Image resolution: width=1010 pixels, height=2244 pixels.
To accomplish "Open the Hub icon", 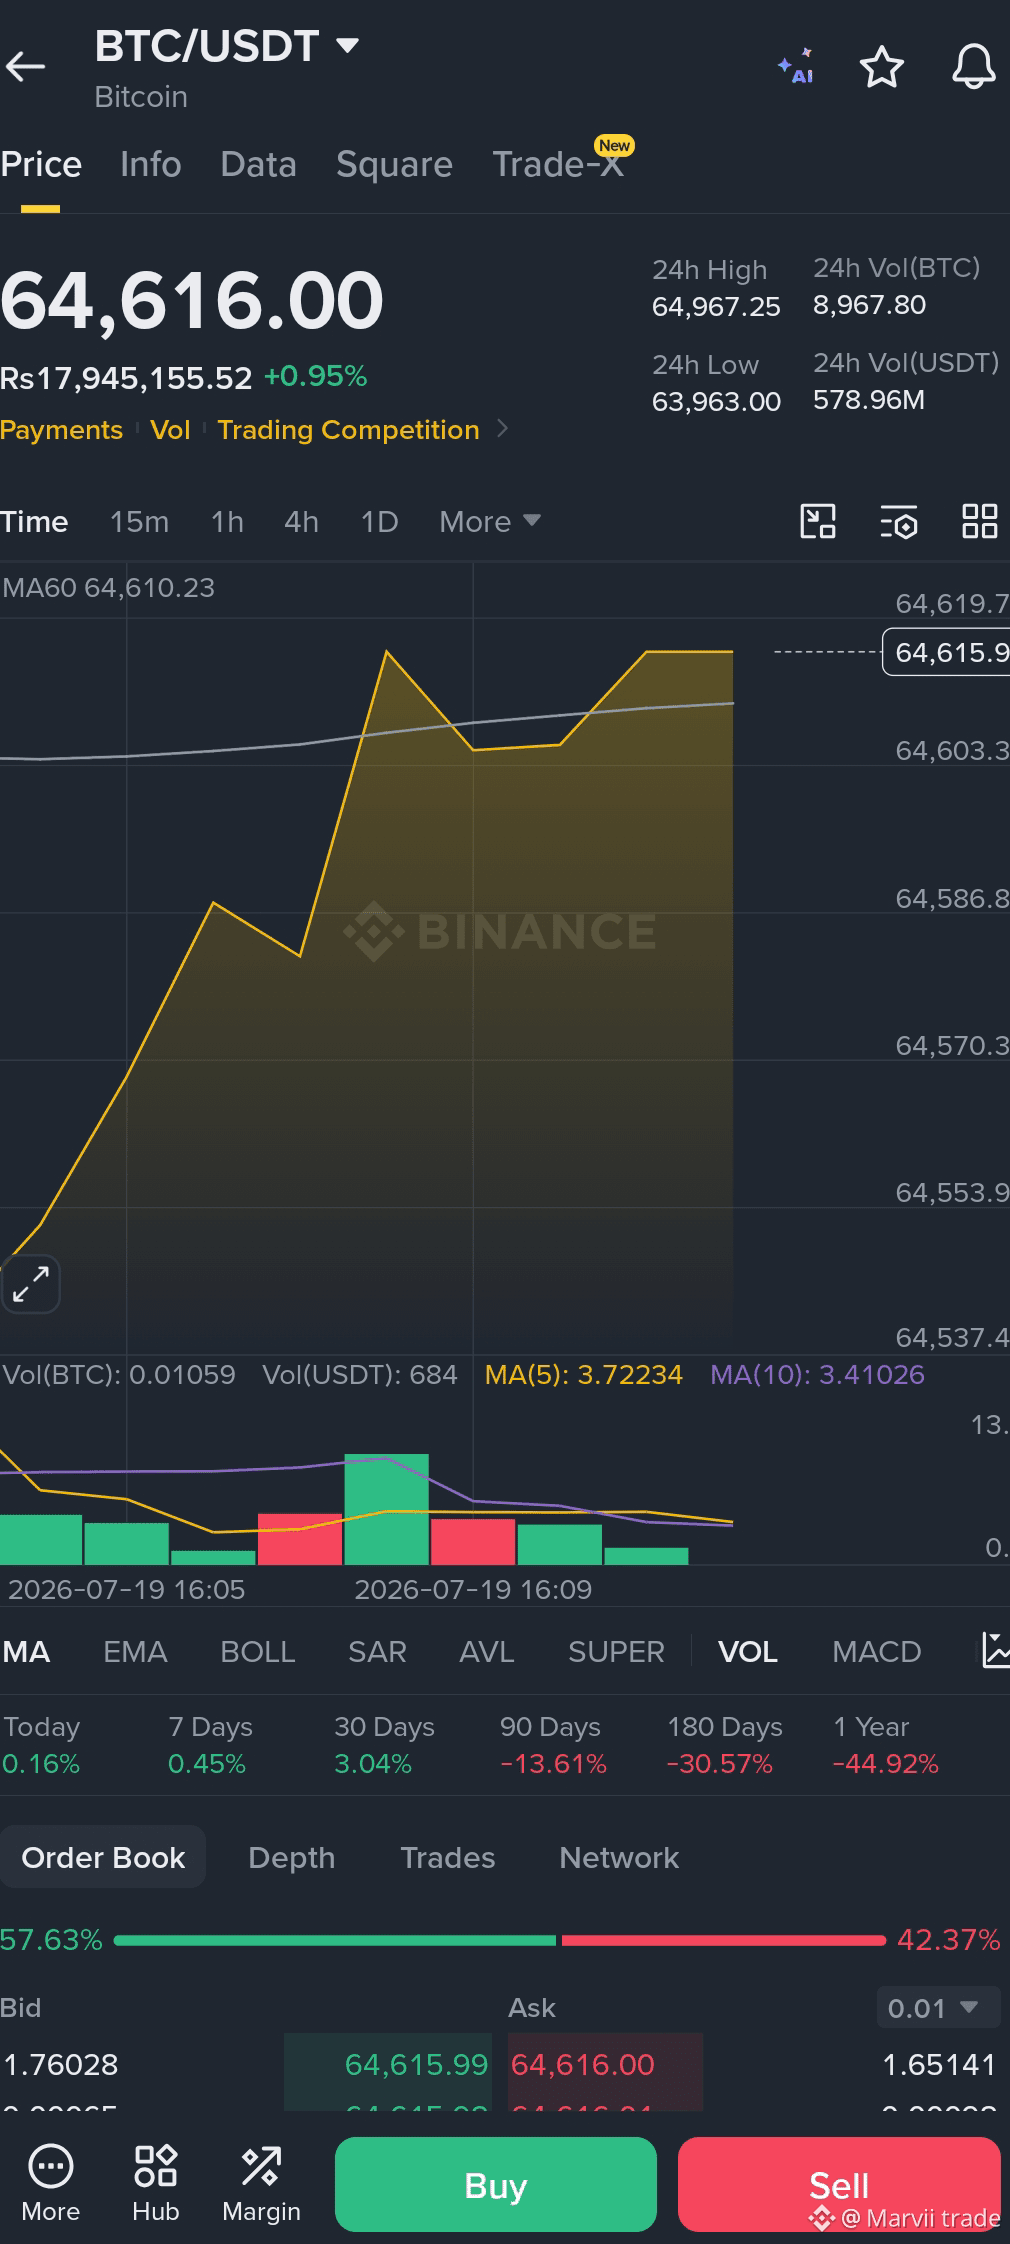I will tap(156, 2183).
